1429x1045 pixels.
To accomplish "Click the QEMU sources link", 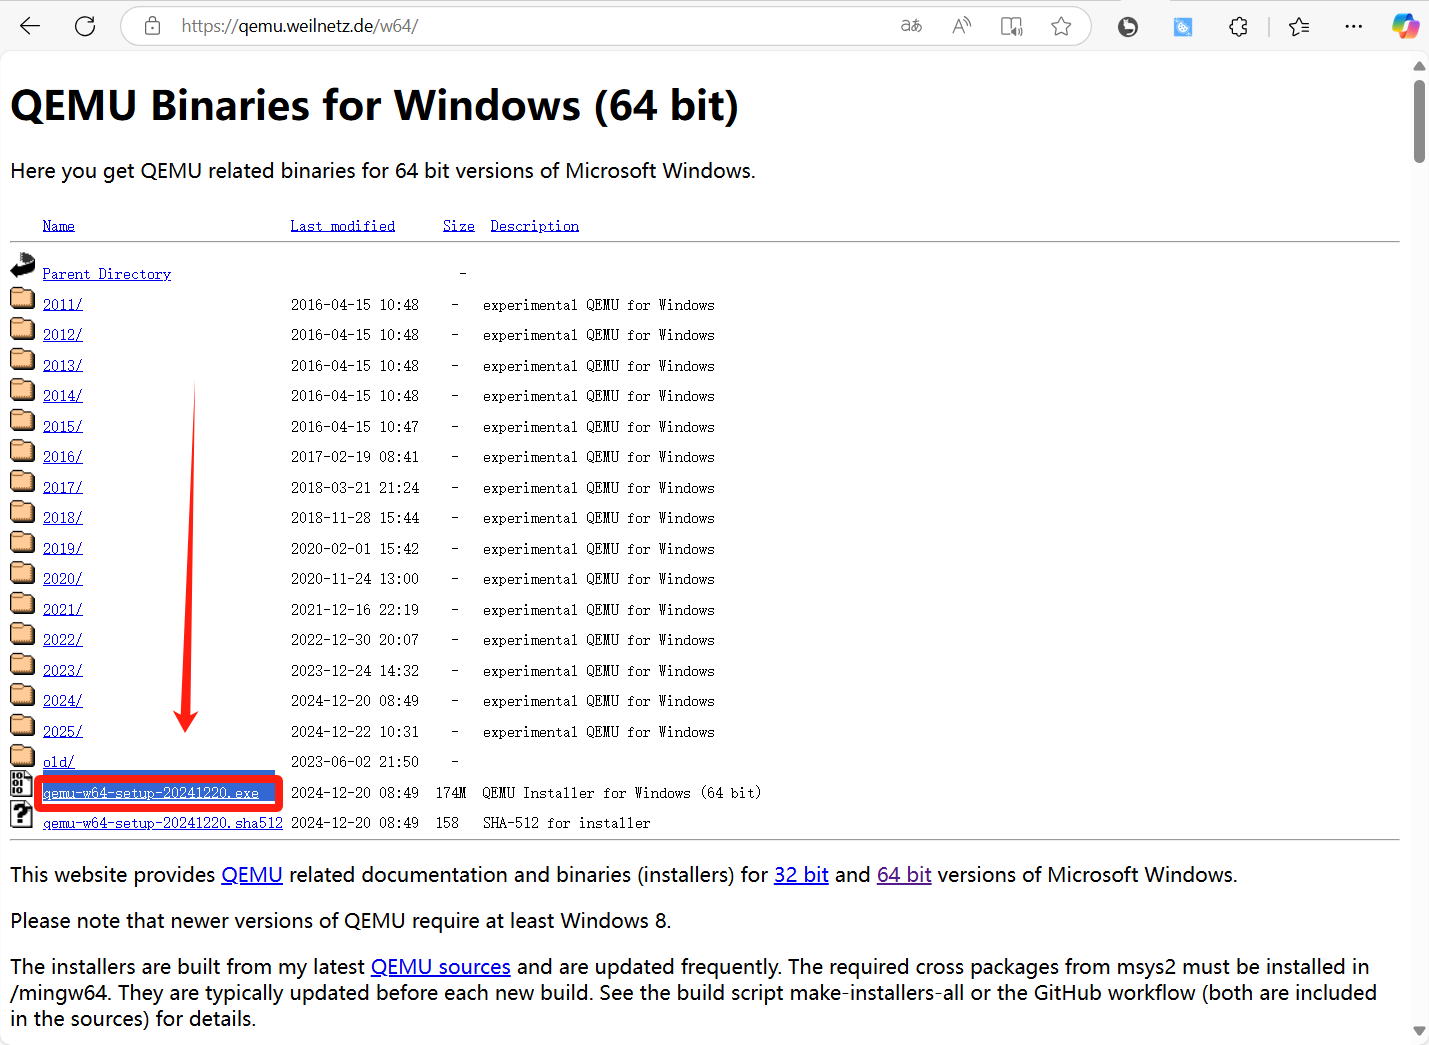I will (x=440, y=967).
